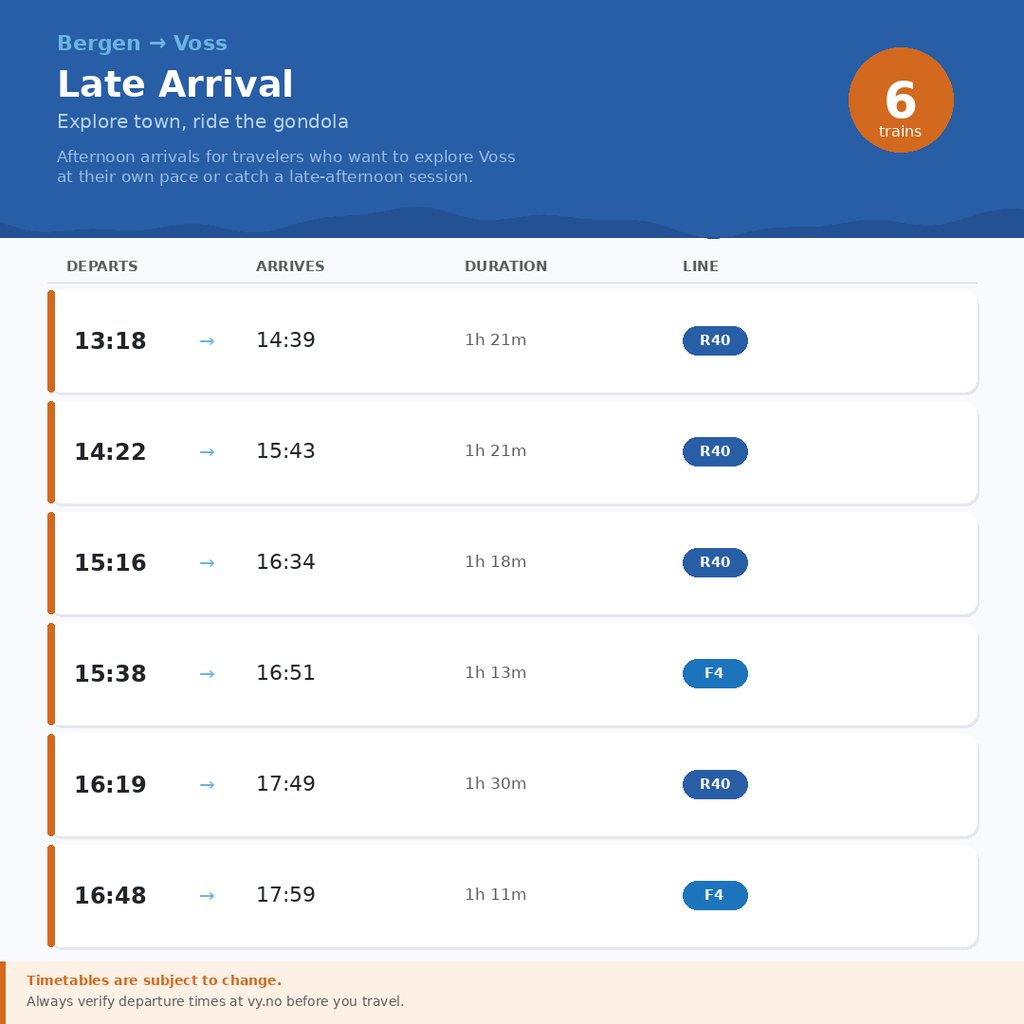Click the arrow icon beside 13:18
Screen dimensions: 1024x1024
[x=207, y=341]
